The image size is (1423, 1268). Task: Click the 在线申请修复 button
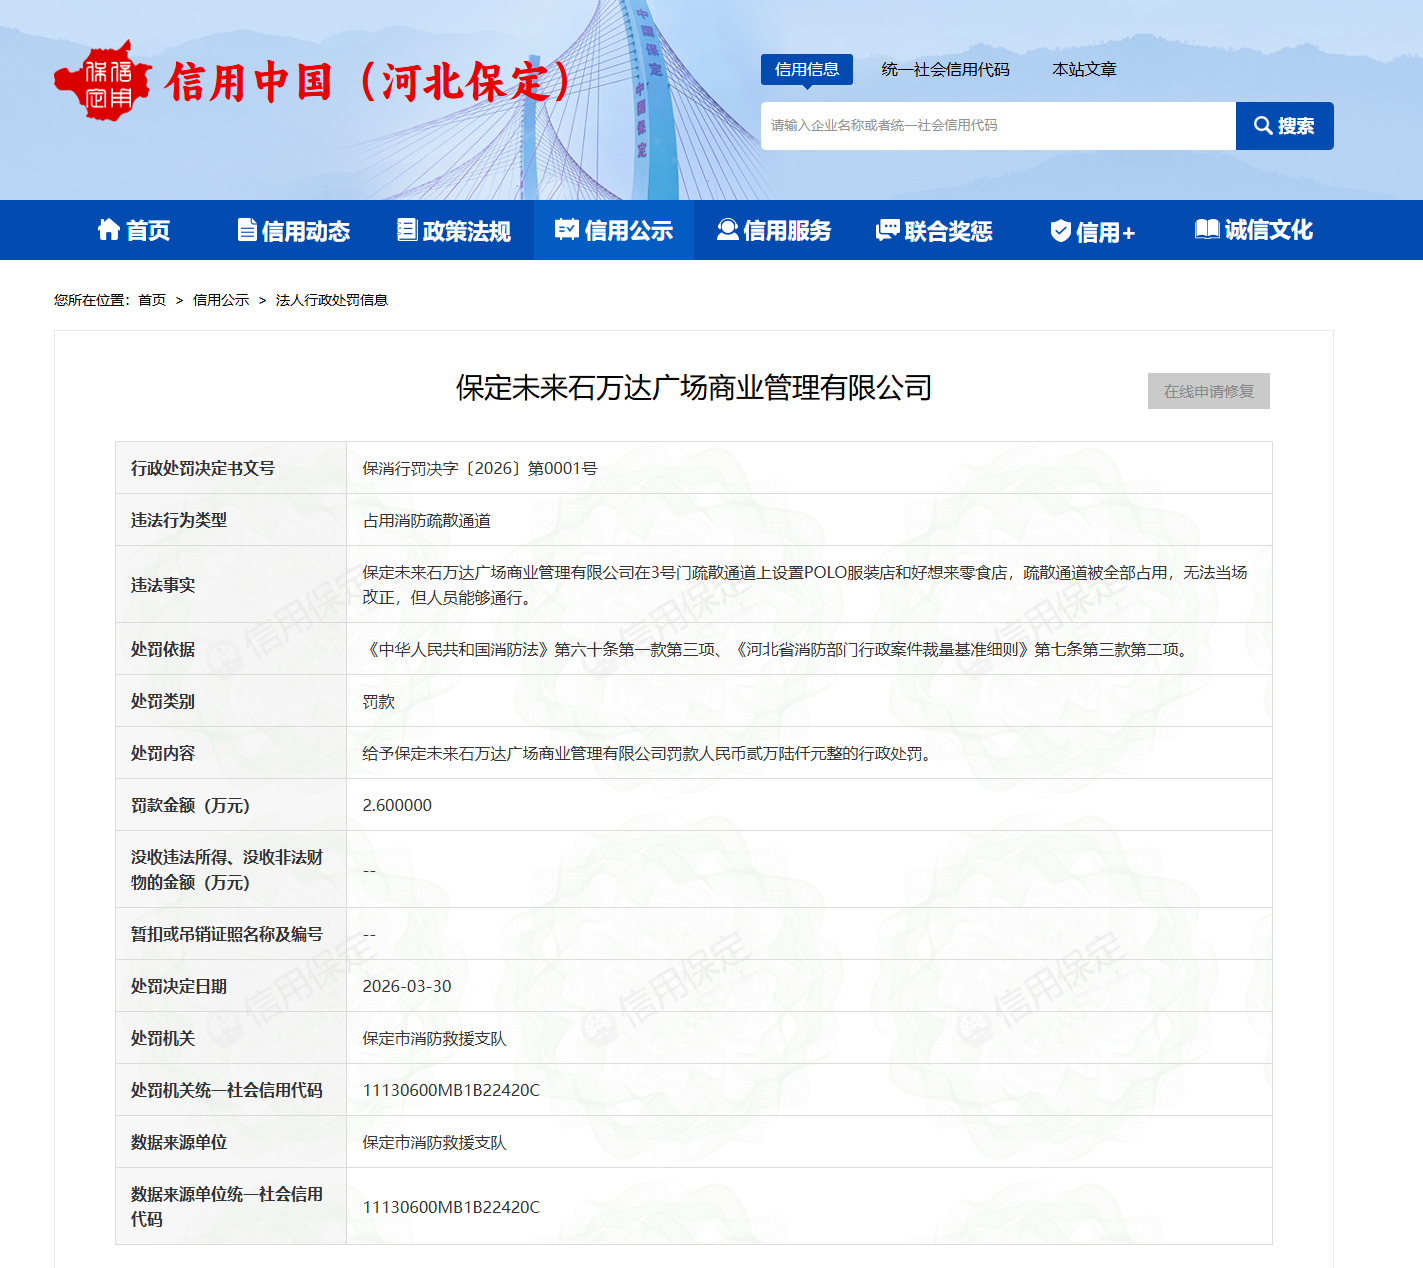coord(1208,391)
